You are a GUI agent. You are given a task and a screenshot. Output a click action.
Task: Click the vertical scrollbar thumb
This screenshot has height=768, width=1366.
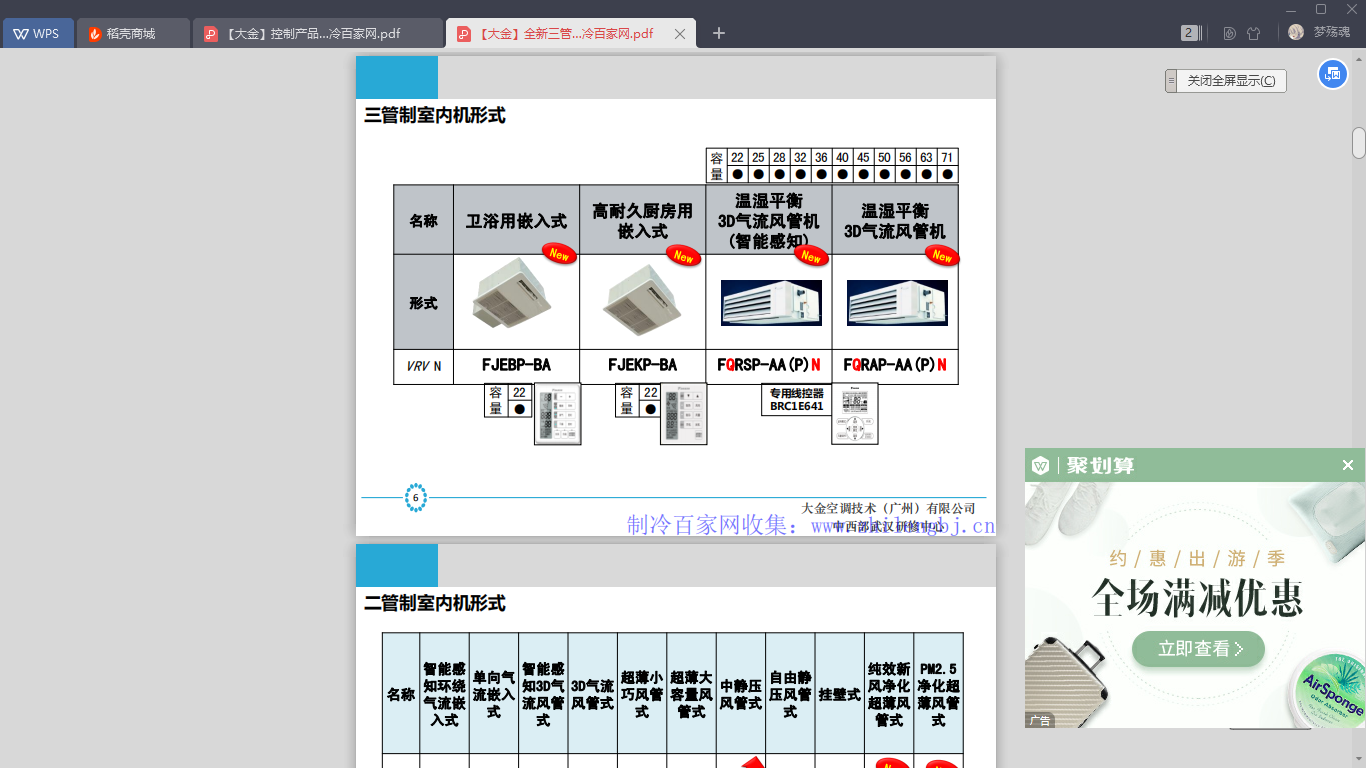[x=1359, y=143]
